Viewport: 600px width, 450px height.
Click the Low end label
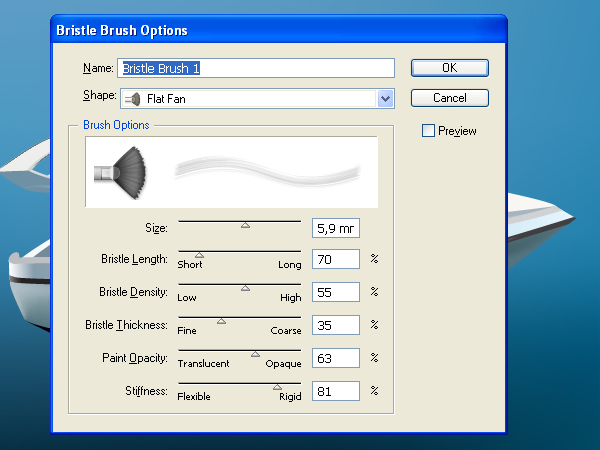point(187,297)
